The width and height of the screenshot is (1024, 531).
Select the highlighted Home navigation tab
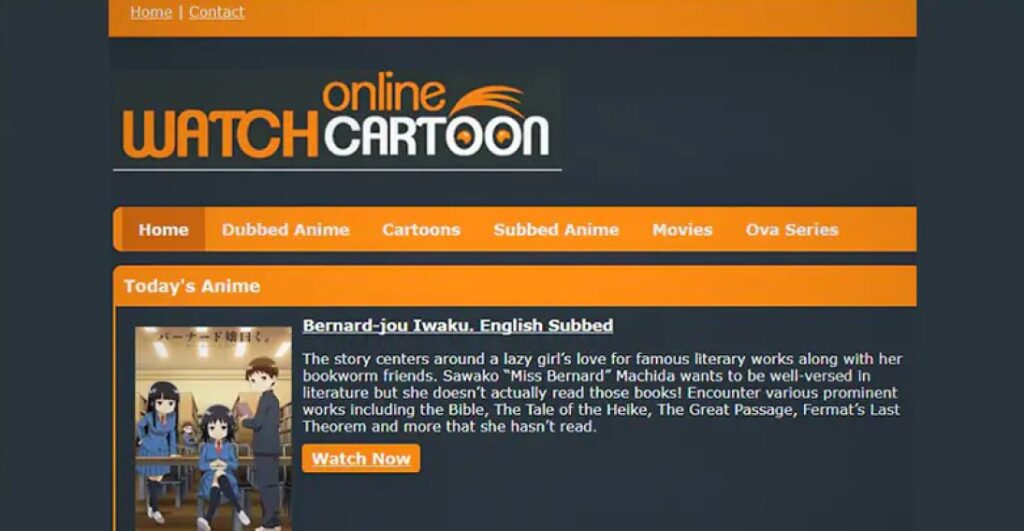click(x=163, y=229)
